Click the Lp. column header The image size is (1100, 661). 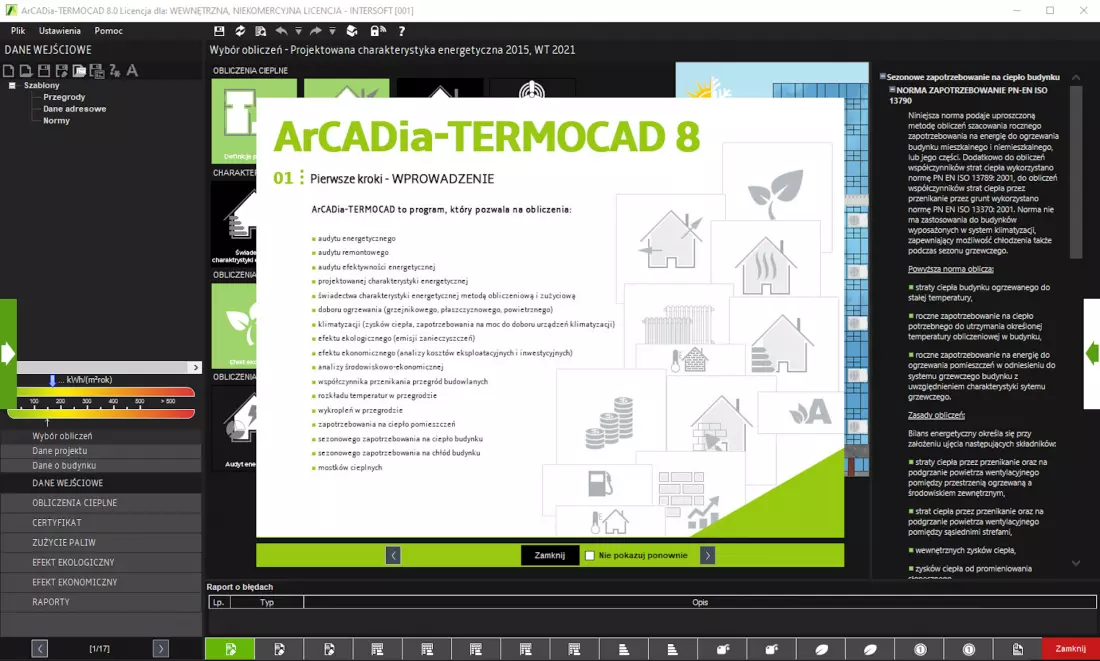(x=219, y=602)
